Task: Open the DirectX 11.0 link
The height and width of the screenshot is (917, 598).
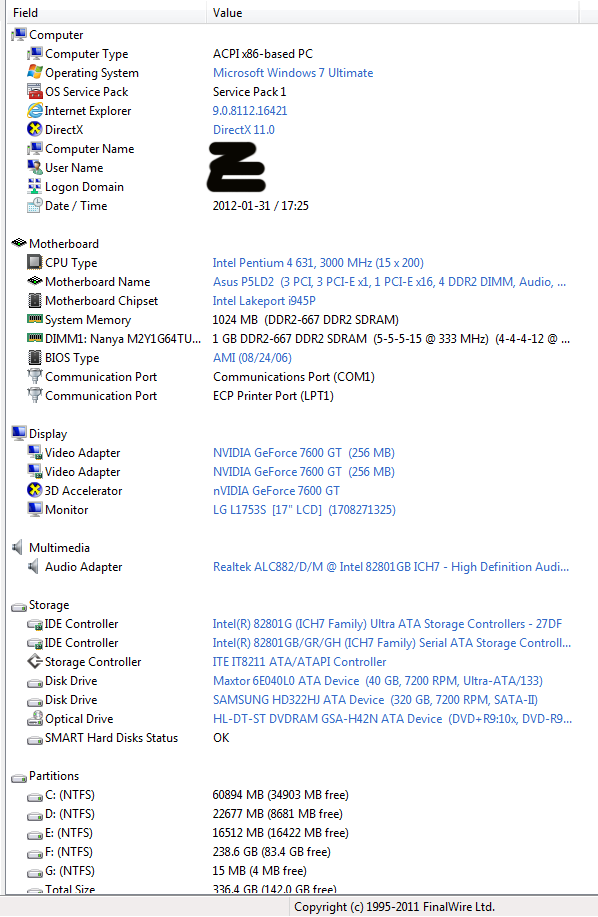Action: tap(244, 129)
